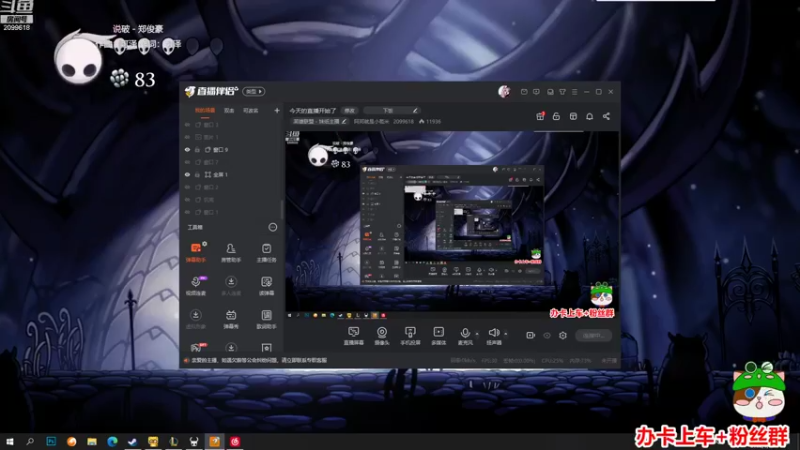This screenshot has height=450, width=800.
Task: Open the 视频连麦 tool
Action: pos(196,285)
